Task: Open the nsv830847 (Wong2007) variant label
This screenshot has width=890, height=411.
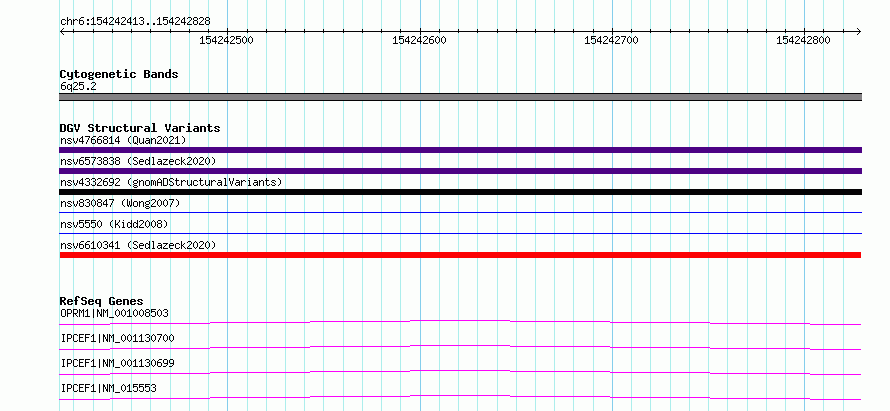Action: (x=120, y=203)
